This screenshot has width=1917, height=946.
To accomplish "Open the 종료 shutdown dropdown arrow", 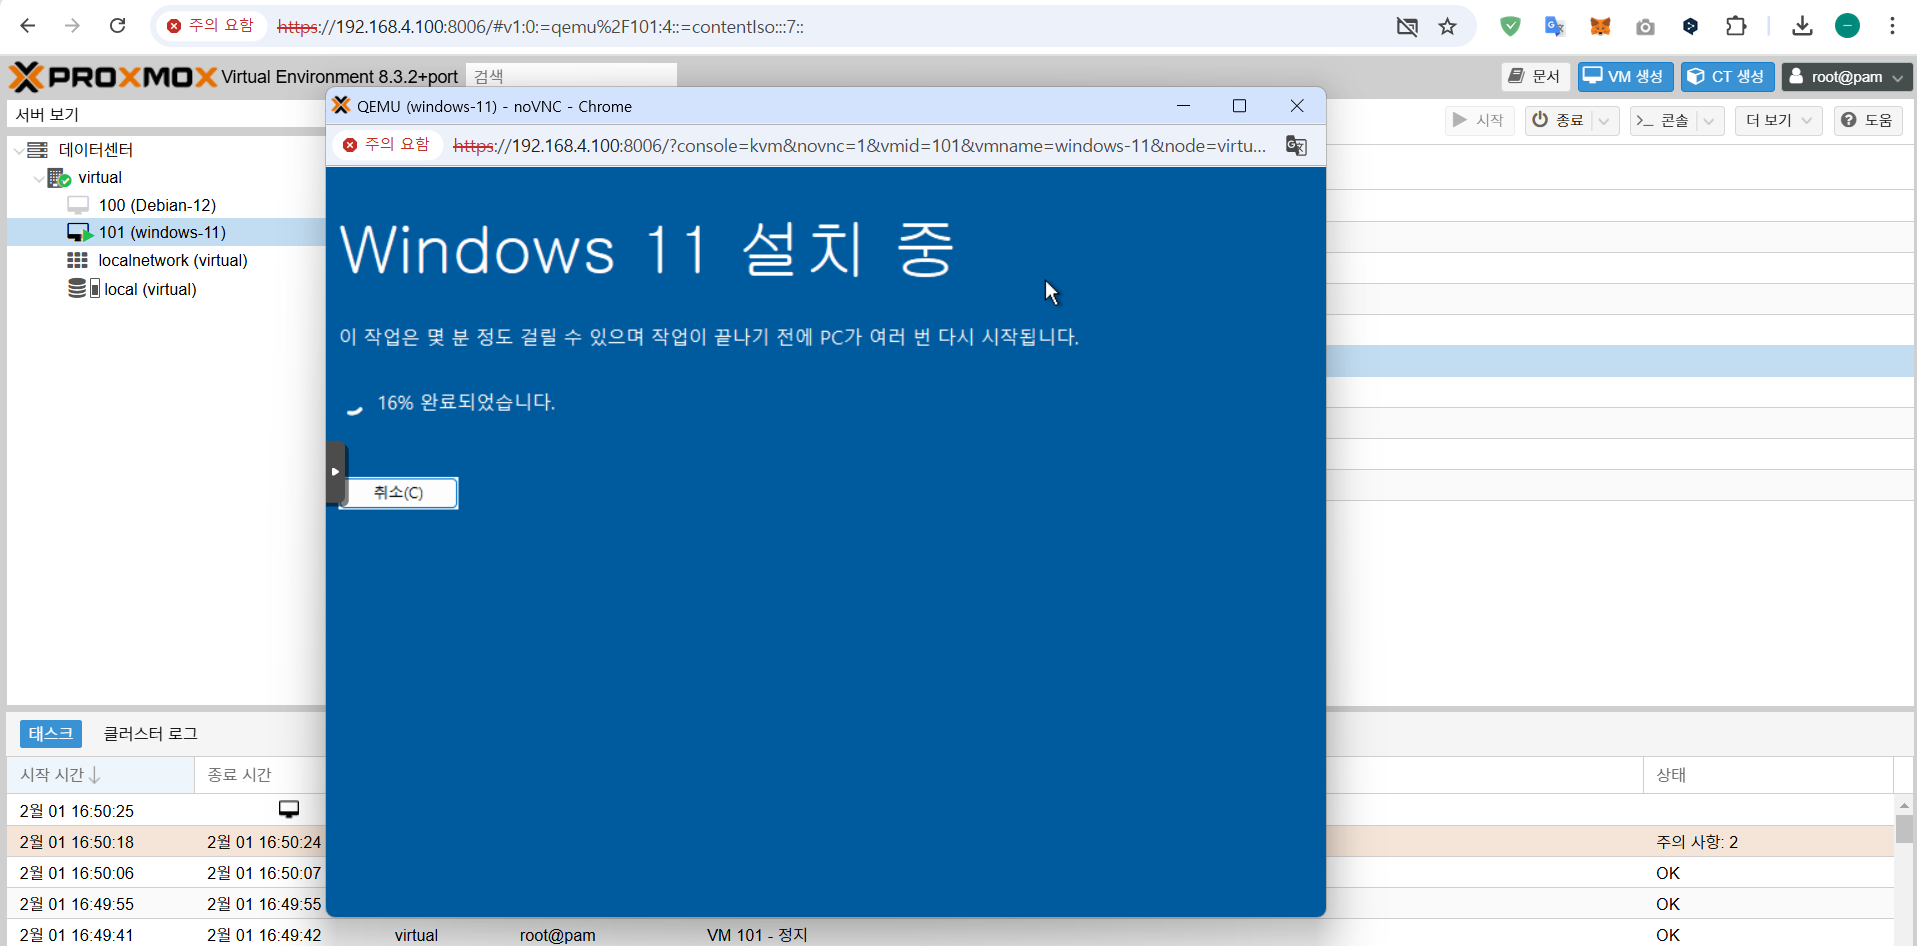I will 1604,121.
